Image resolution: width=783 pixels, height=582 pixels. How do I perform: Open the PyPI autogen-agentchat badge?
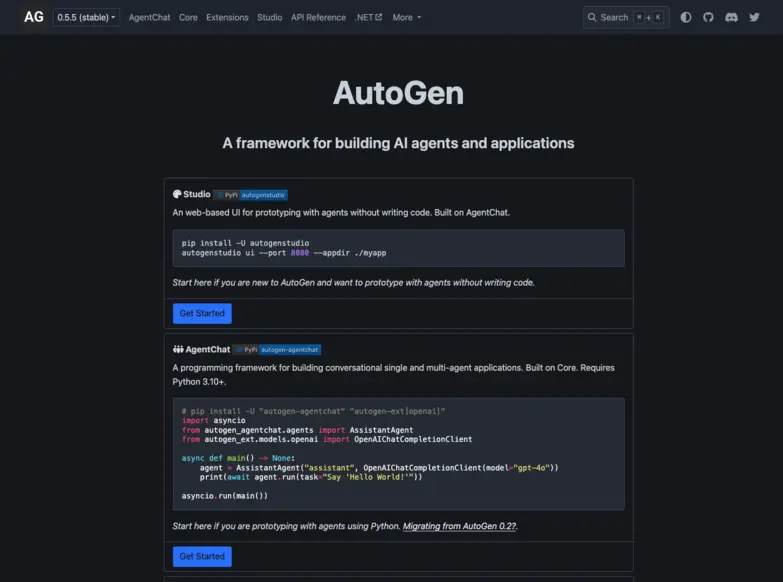pos(277,350)
